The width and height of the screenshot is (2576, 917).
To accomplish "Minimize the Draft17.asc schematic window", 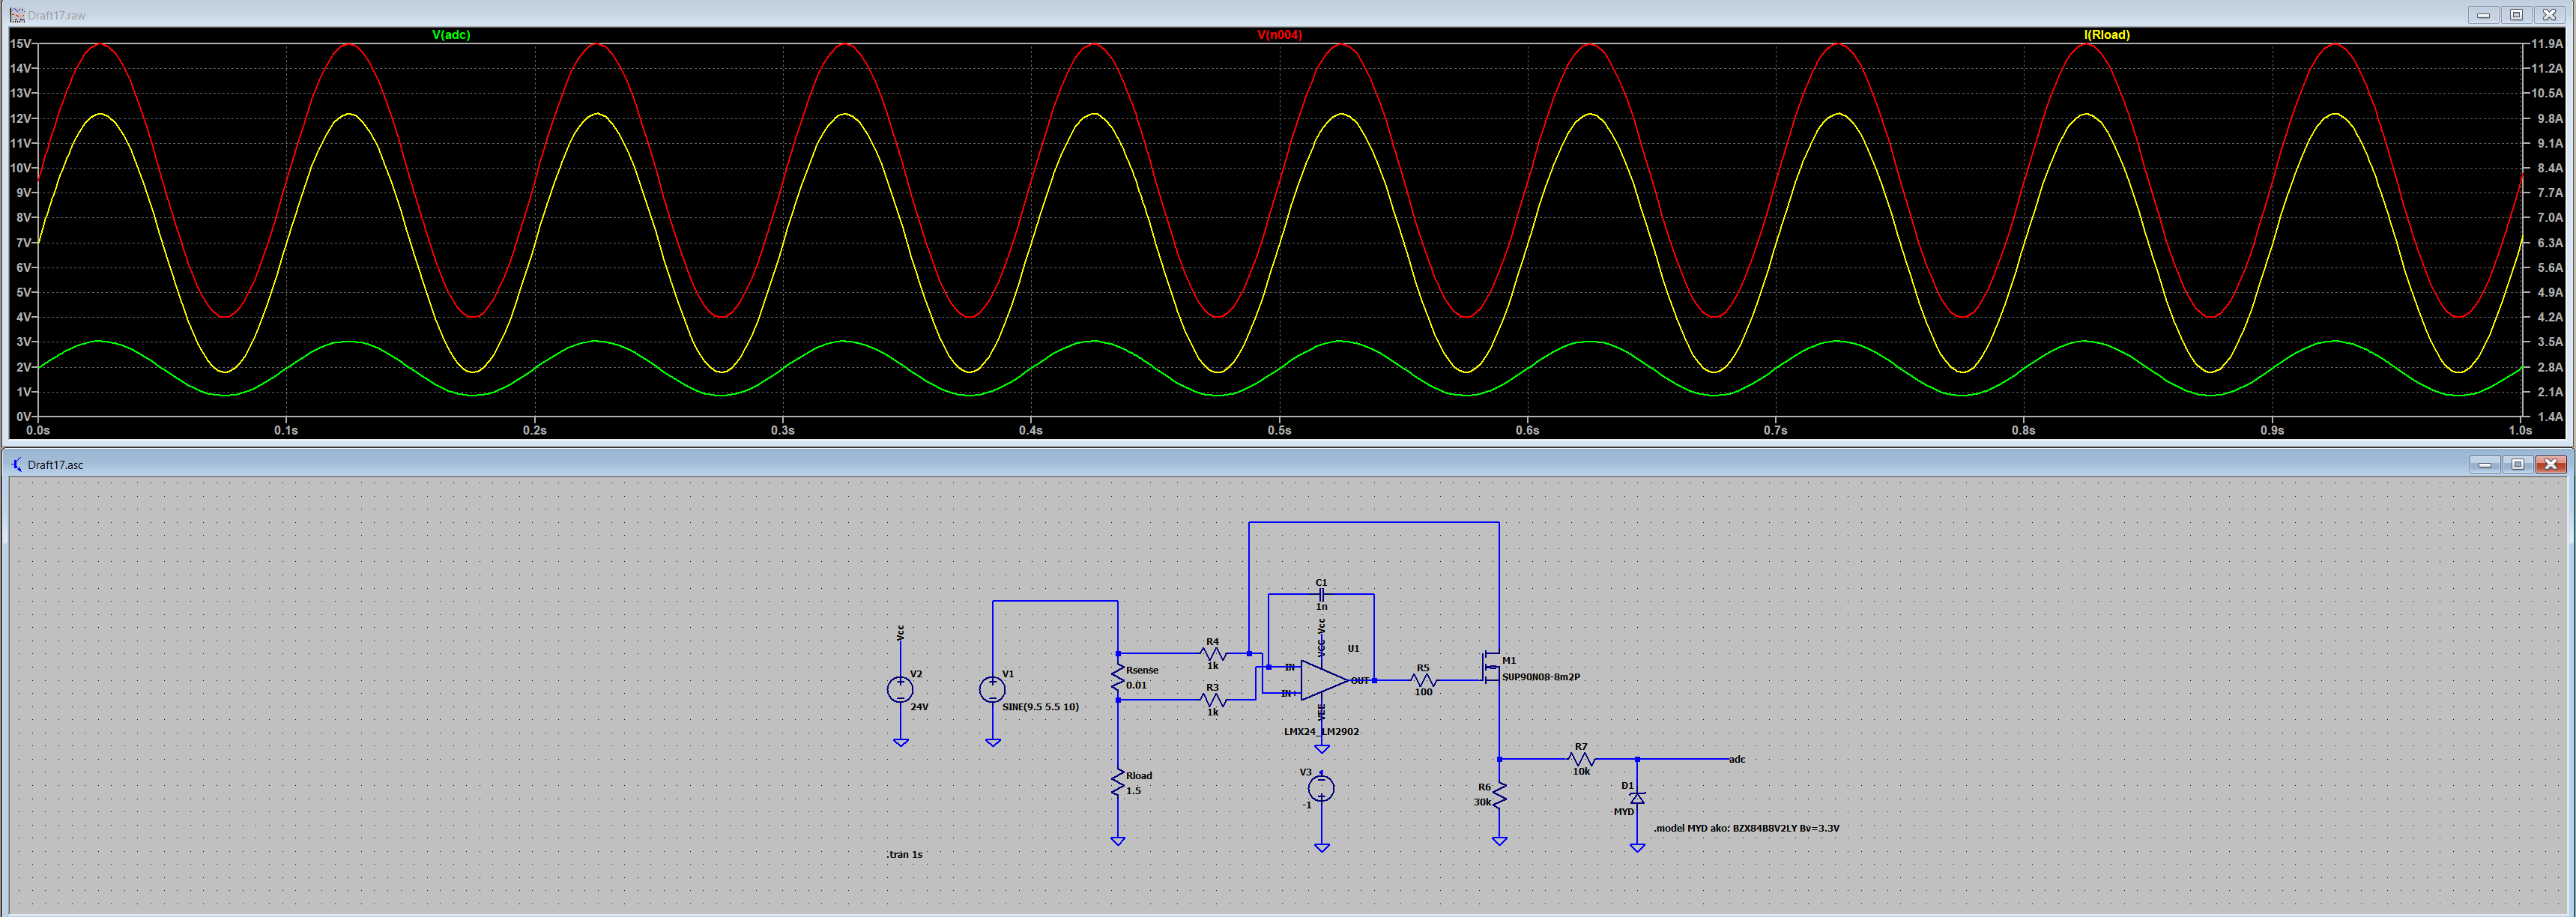I will pyautogui.click(x=2485, y=464).
